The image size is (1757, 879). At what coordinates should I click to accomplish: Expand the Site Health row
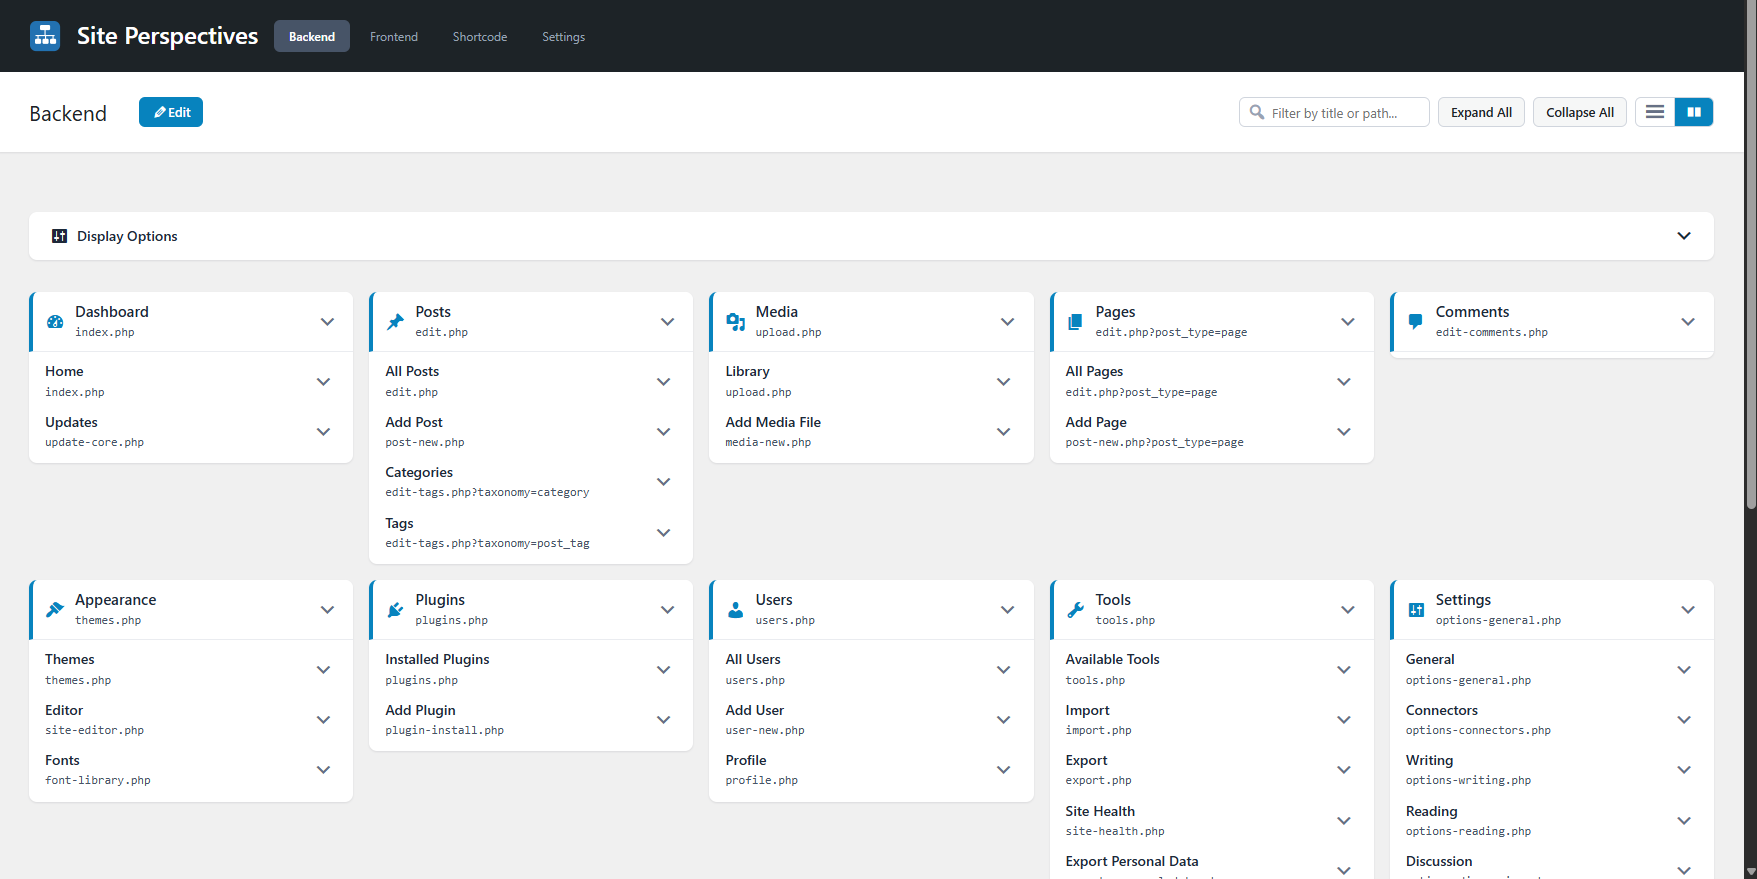pos(1344,821)
